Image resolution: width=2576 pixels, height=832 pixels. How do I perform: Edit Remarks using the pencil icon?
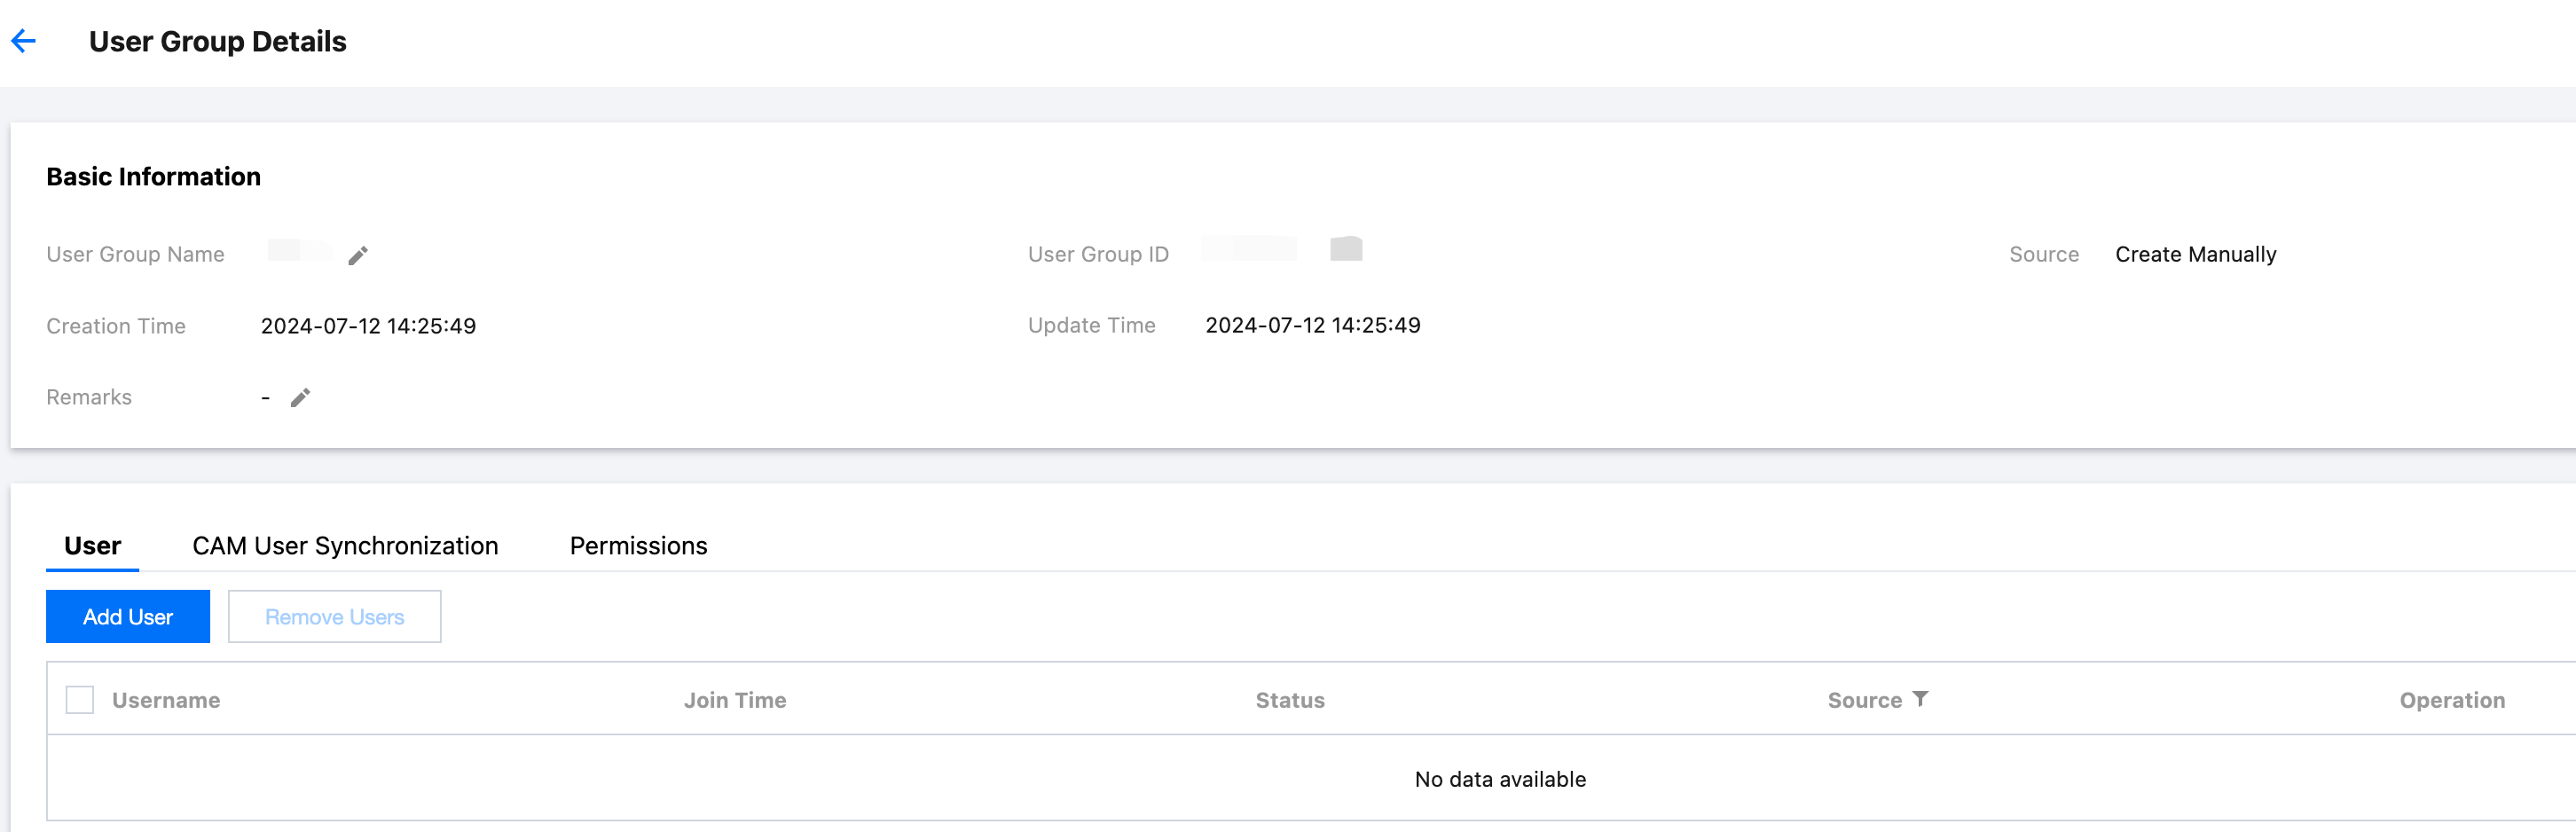pos(300,398)
